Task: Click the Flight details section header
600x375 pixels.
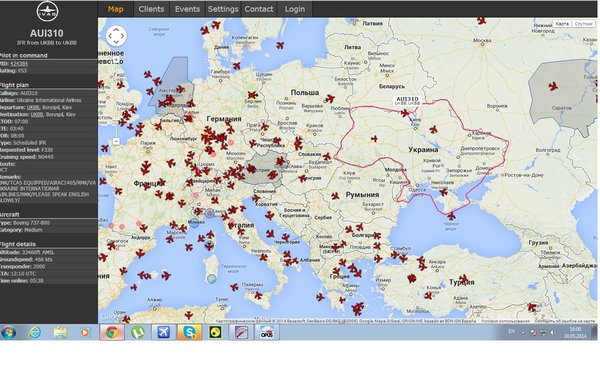Action: tap(18, 244)
